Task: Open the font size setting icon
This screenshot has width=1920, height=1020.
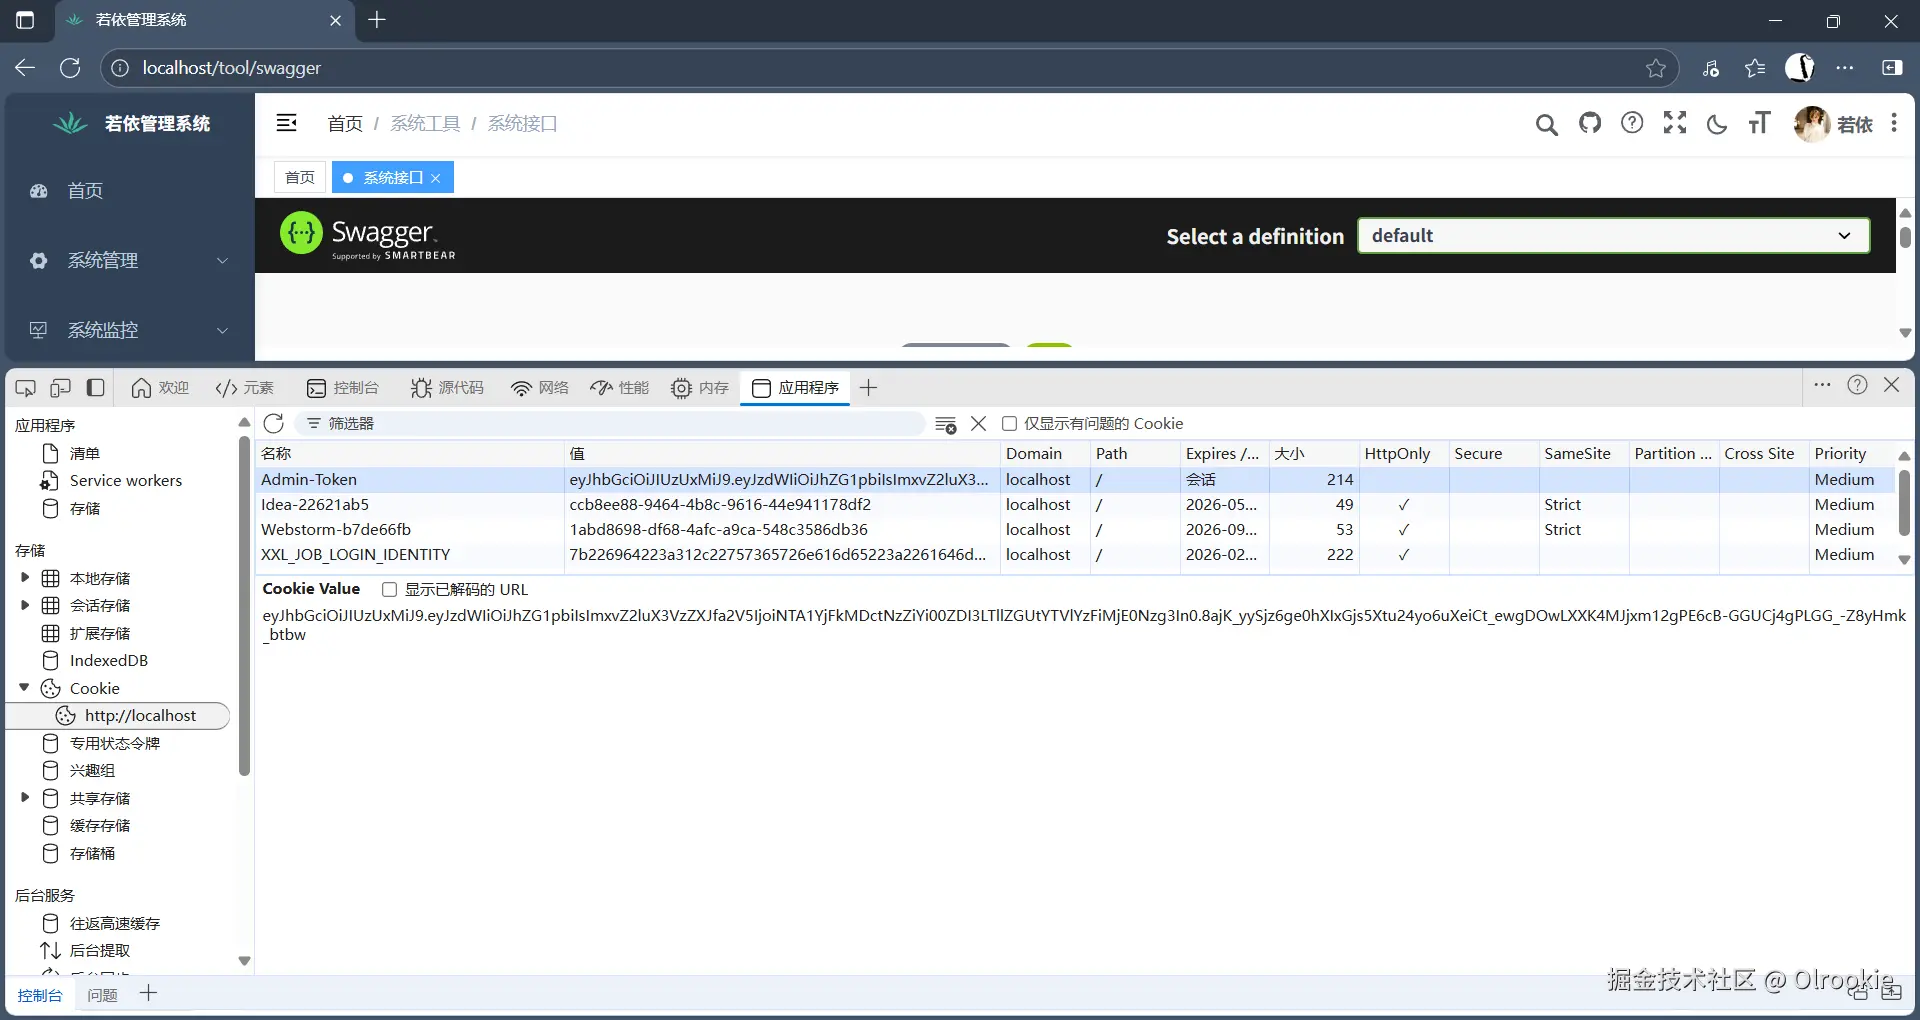Action: [x=1759, y=123]
